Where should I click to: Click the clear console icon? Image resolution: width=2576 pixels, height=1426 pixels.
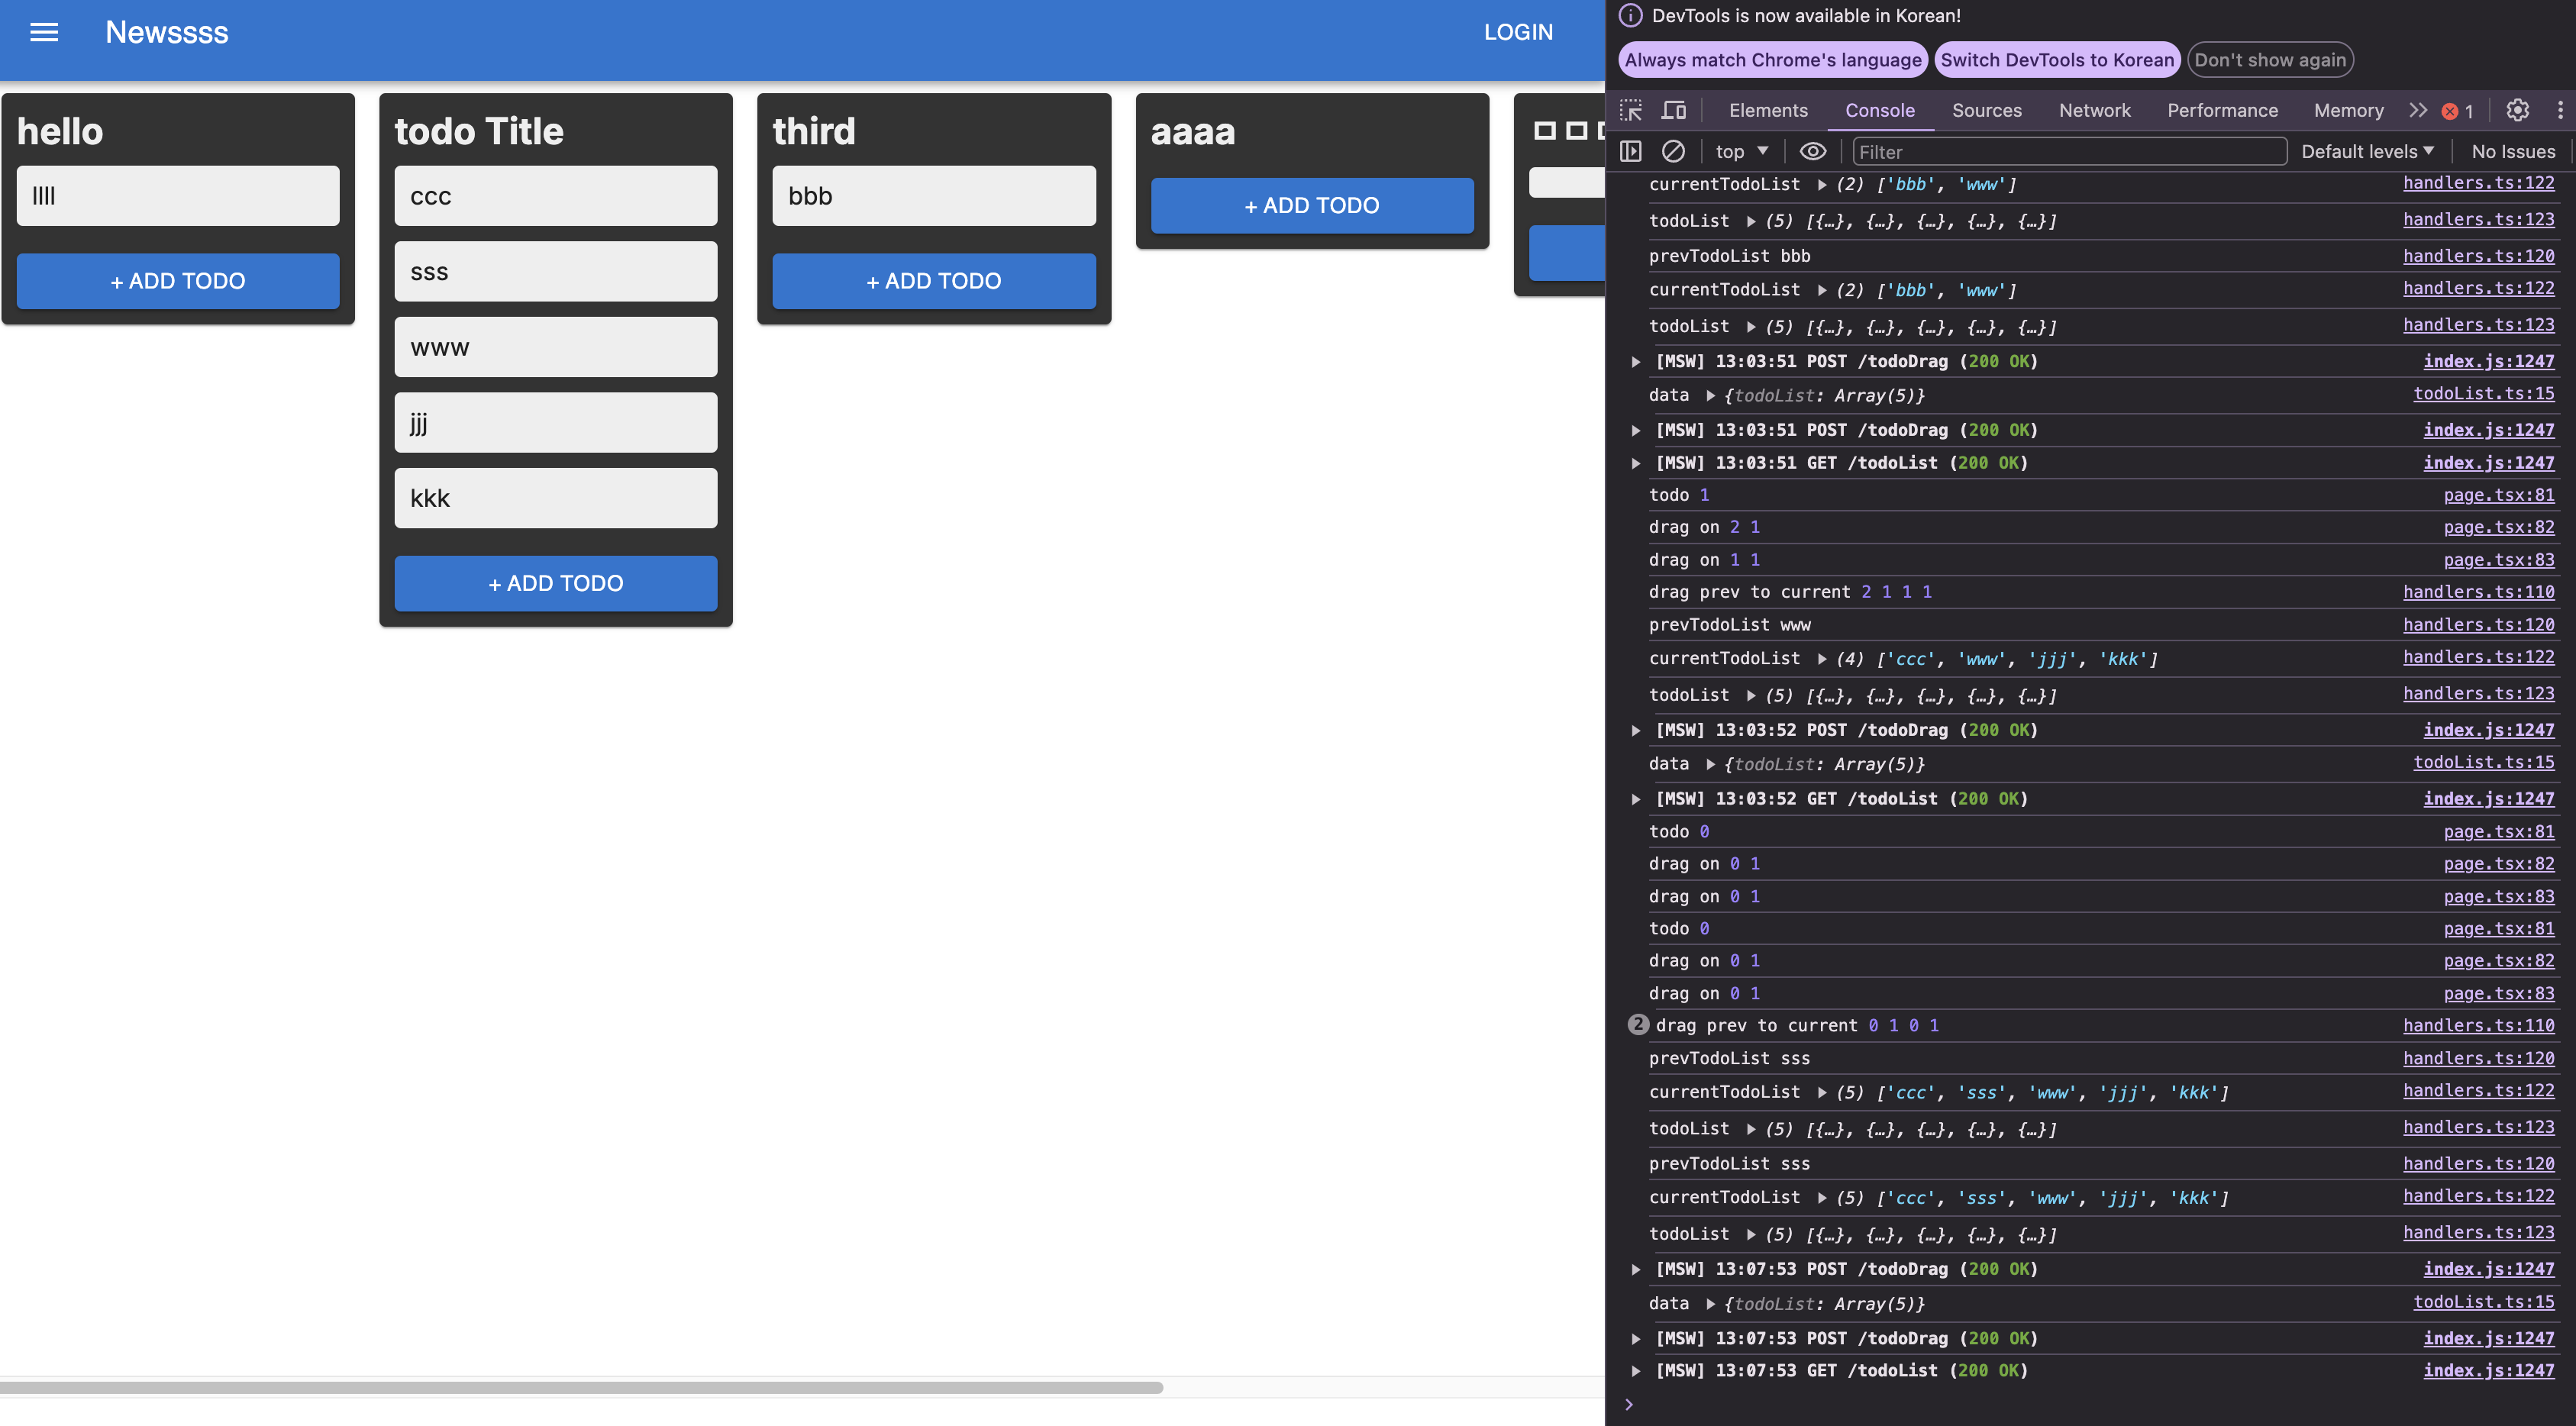(1673, 151)
